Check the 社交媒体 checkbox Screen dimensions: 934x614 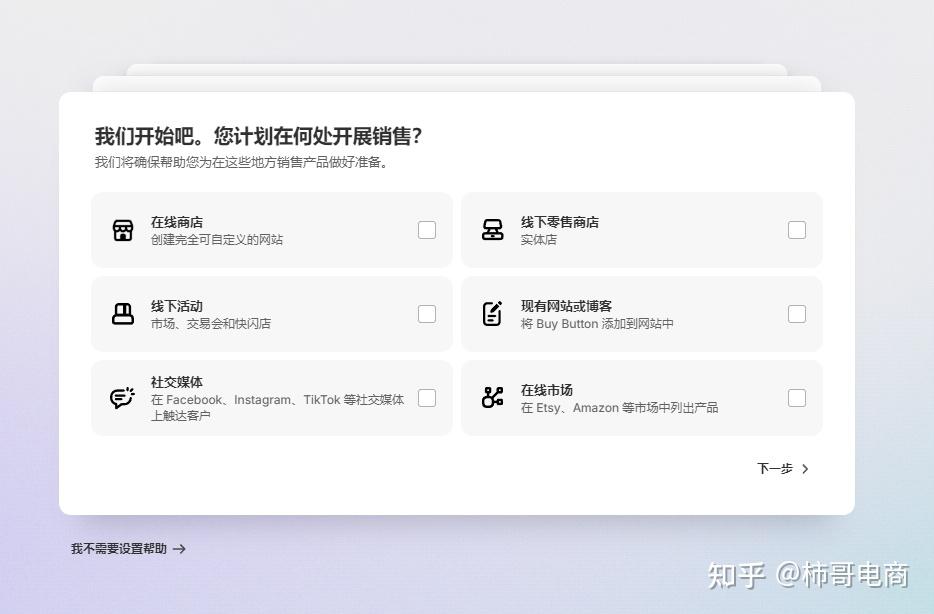pos(426,398)
